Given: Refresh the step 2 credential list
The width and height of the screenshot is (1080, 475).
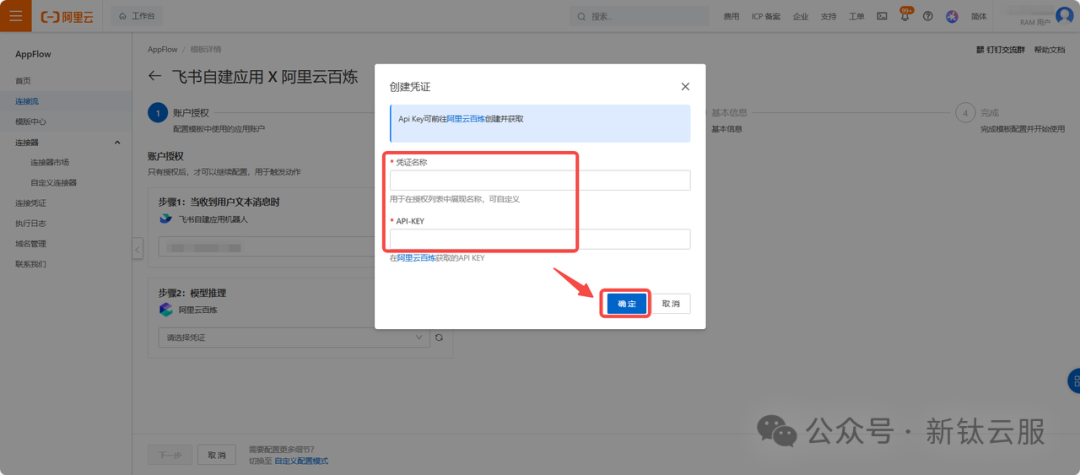Looking at the screenshot, I should pos(438,338).
